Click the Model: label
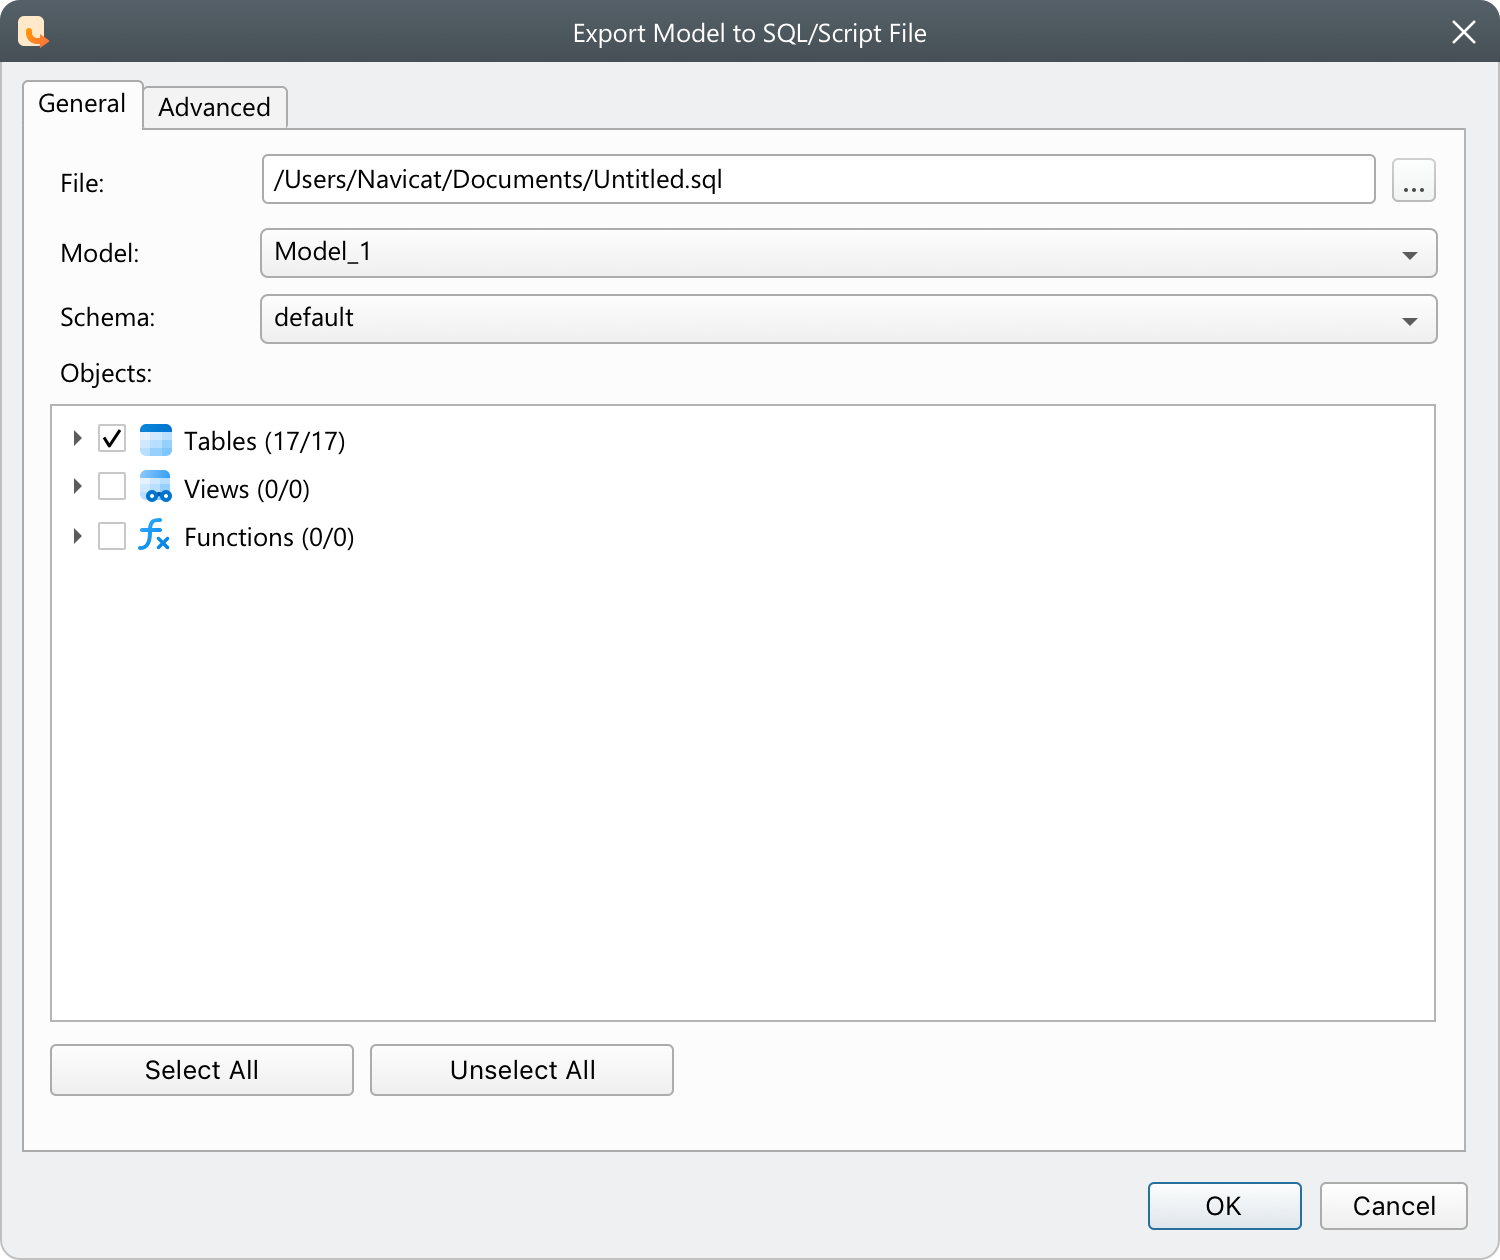Viewport: 1500px width, 1260px height. (x=100, y=254)
